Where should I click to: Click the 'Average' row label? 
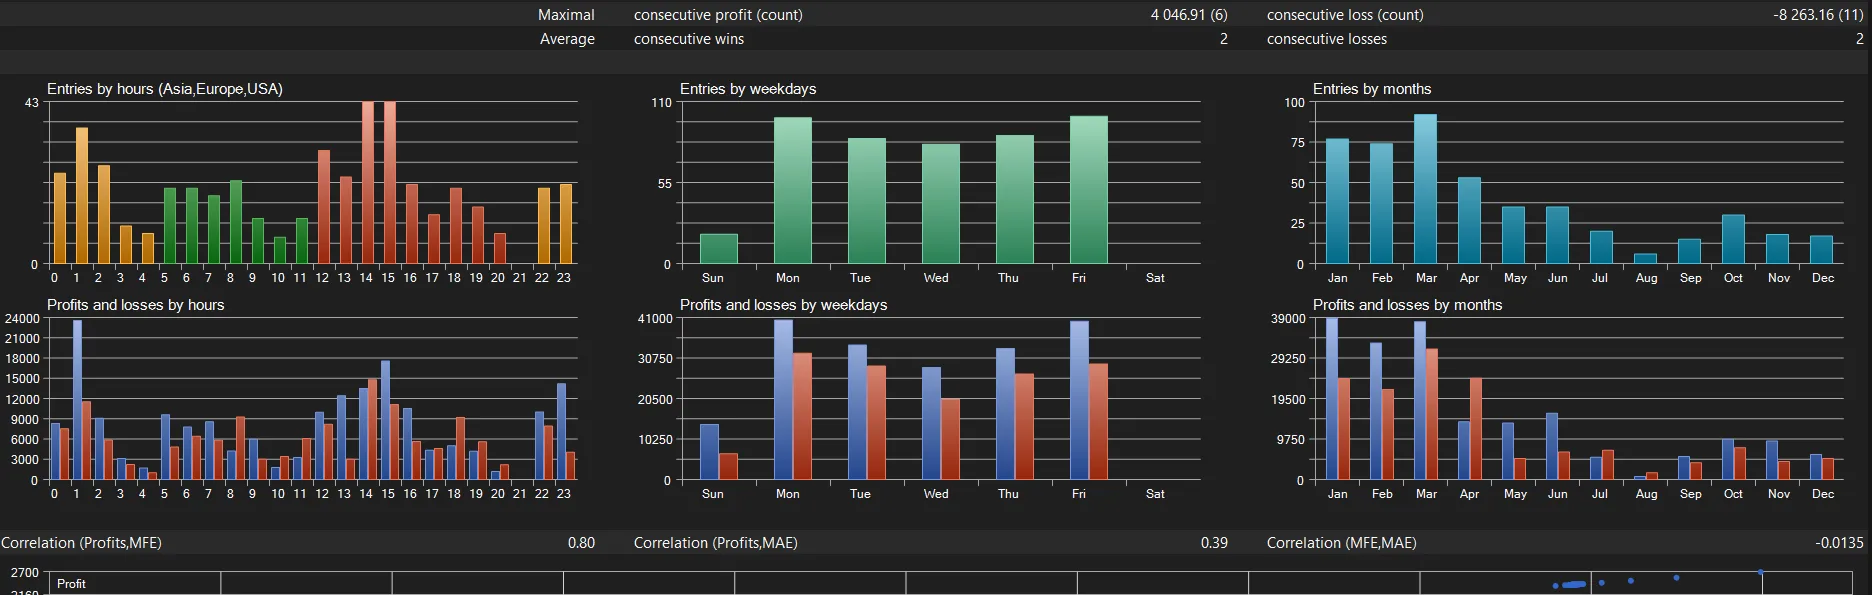[567, 39]
